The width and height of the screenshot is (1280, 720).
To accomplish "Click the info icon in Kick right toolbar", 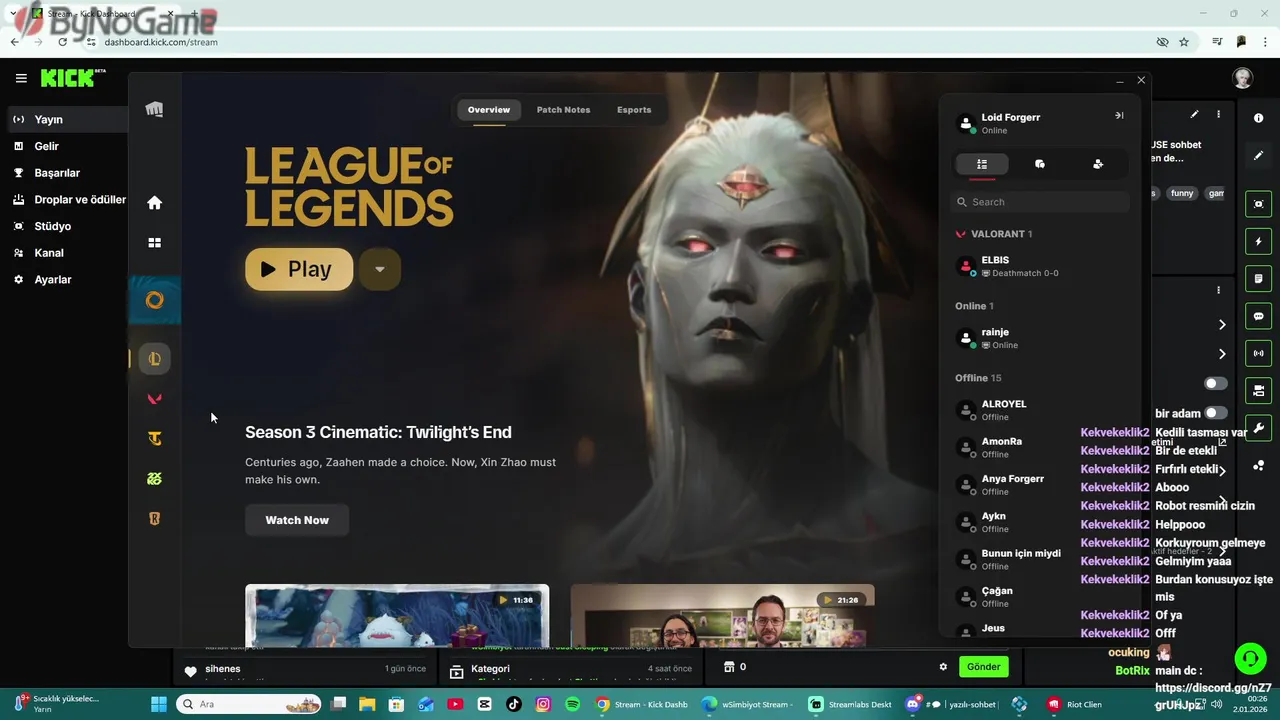I will click(x=1259, y=118).
